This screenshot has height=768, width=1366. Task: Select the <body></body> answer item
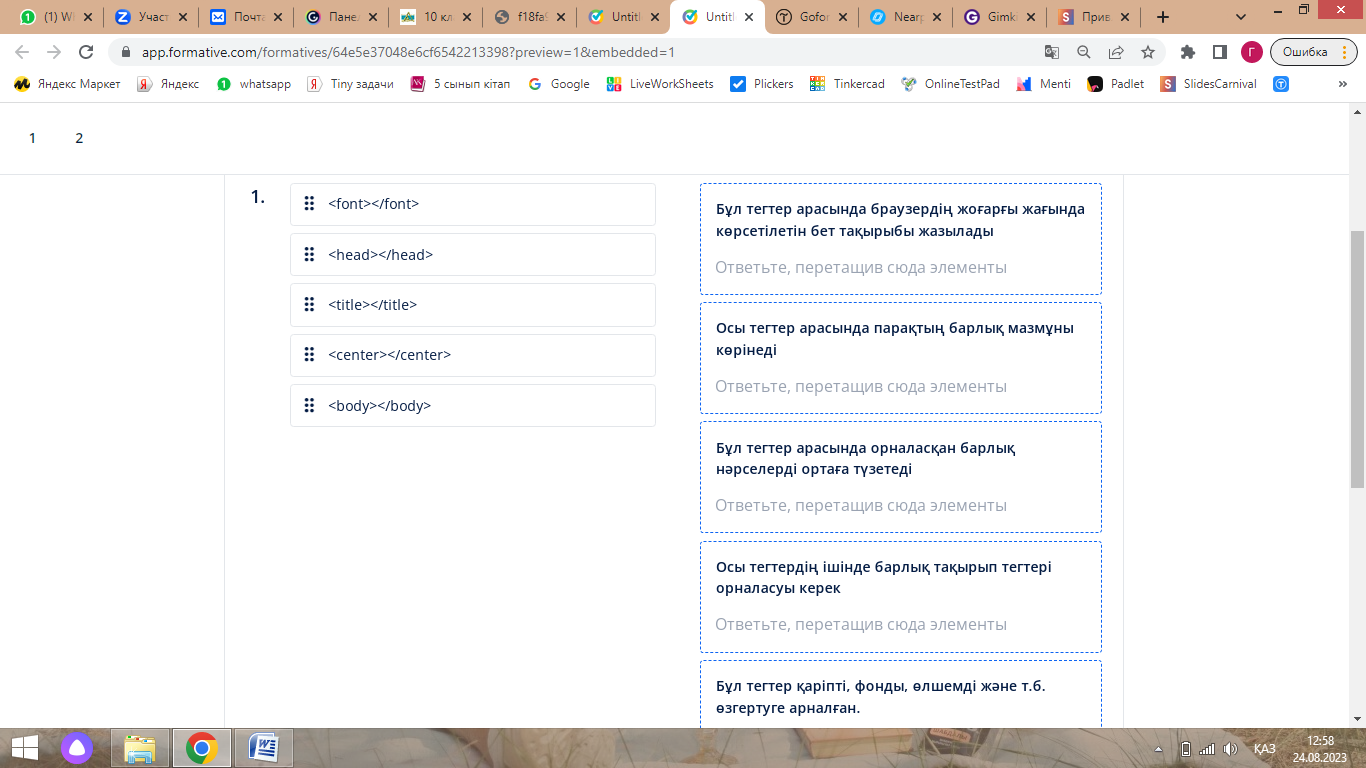click(473, 406)
